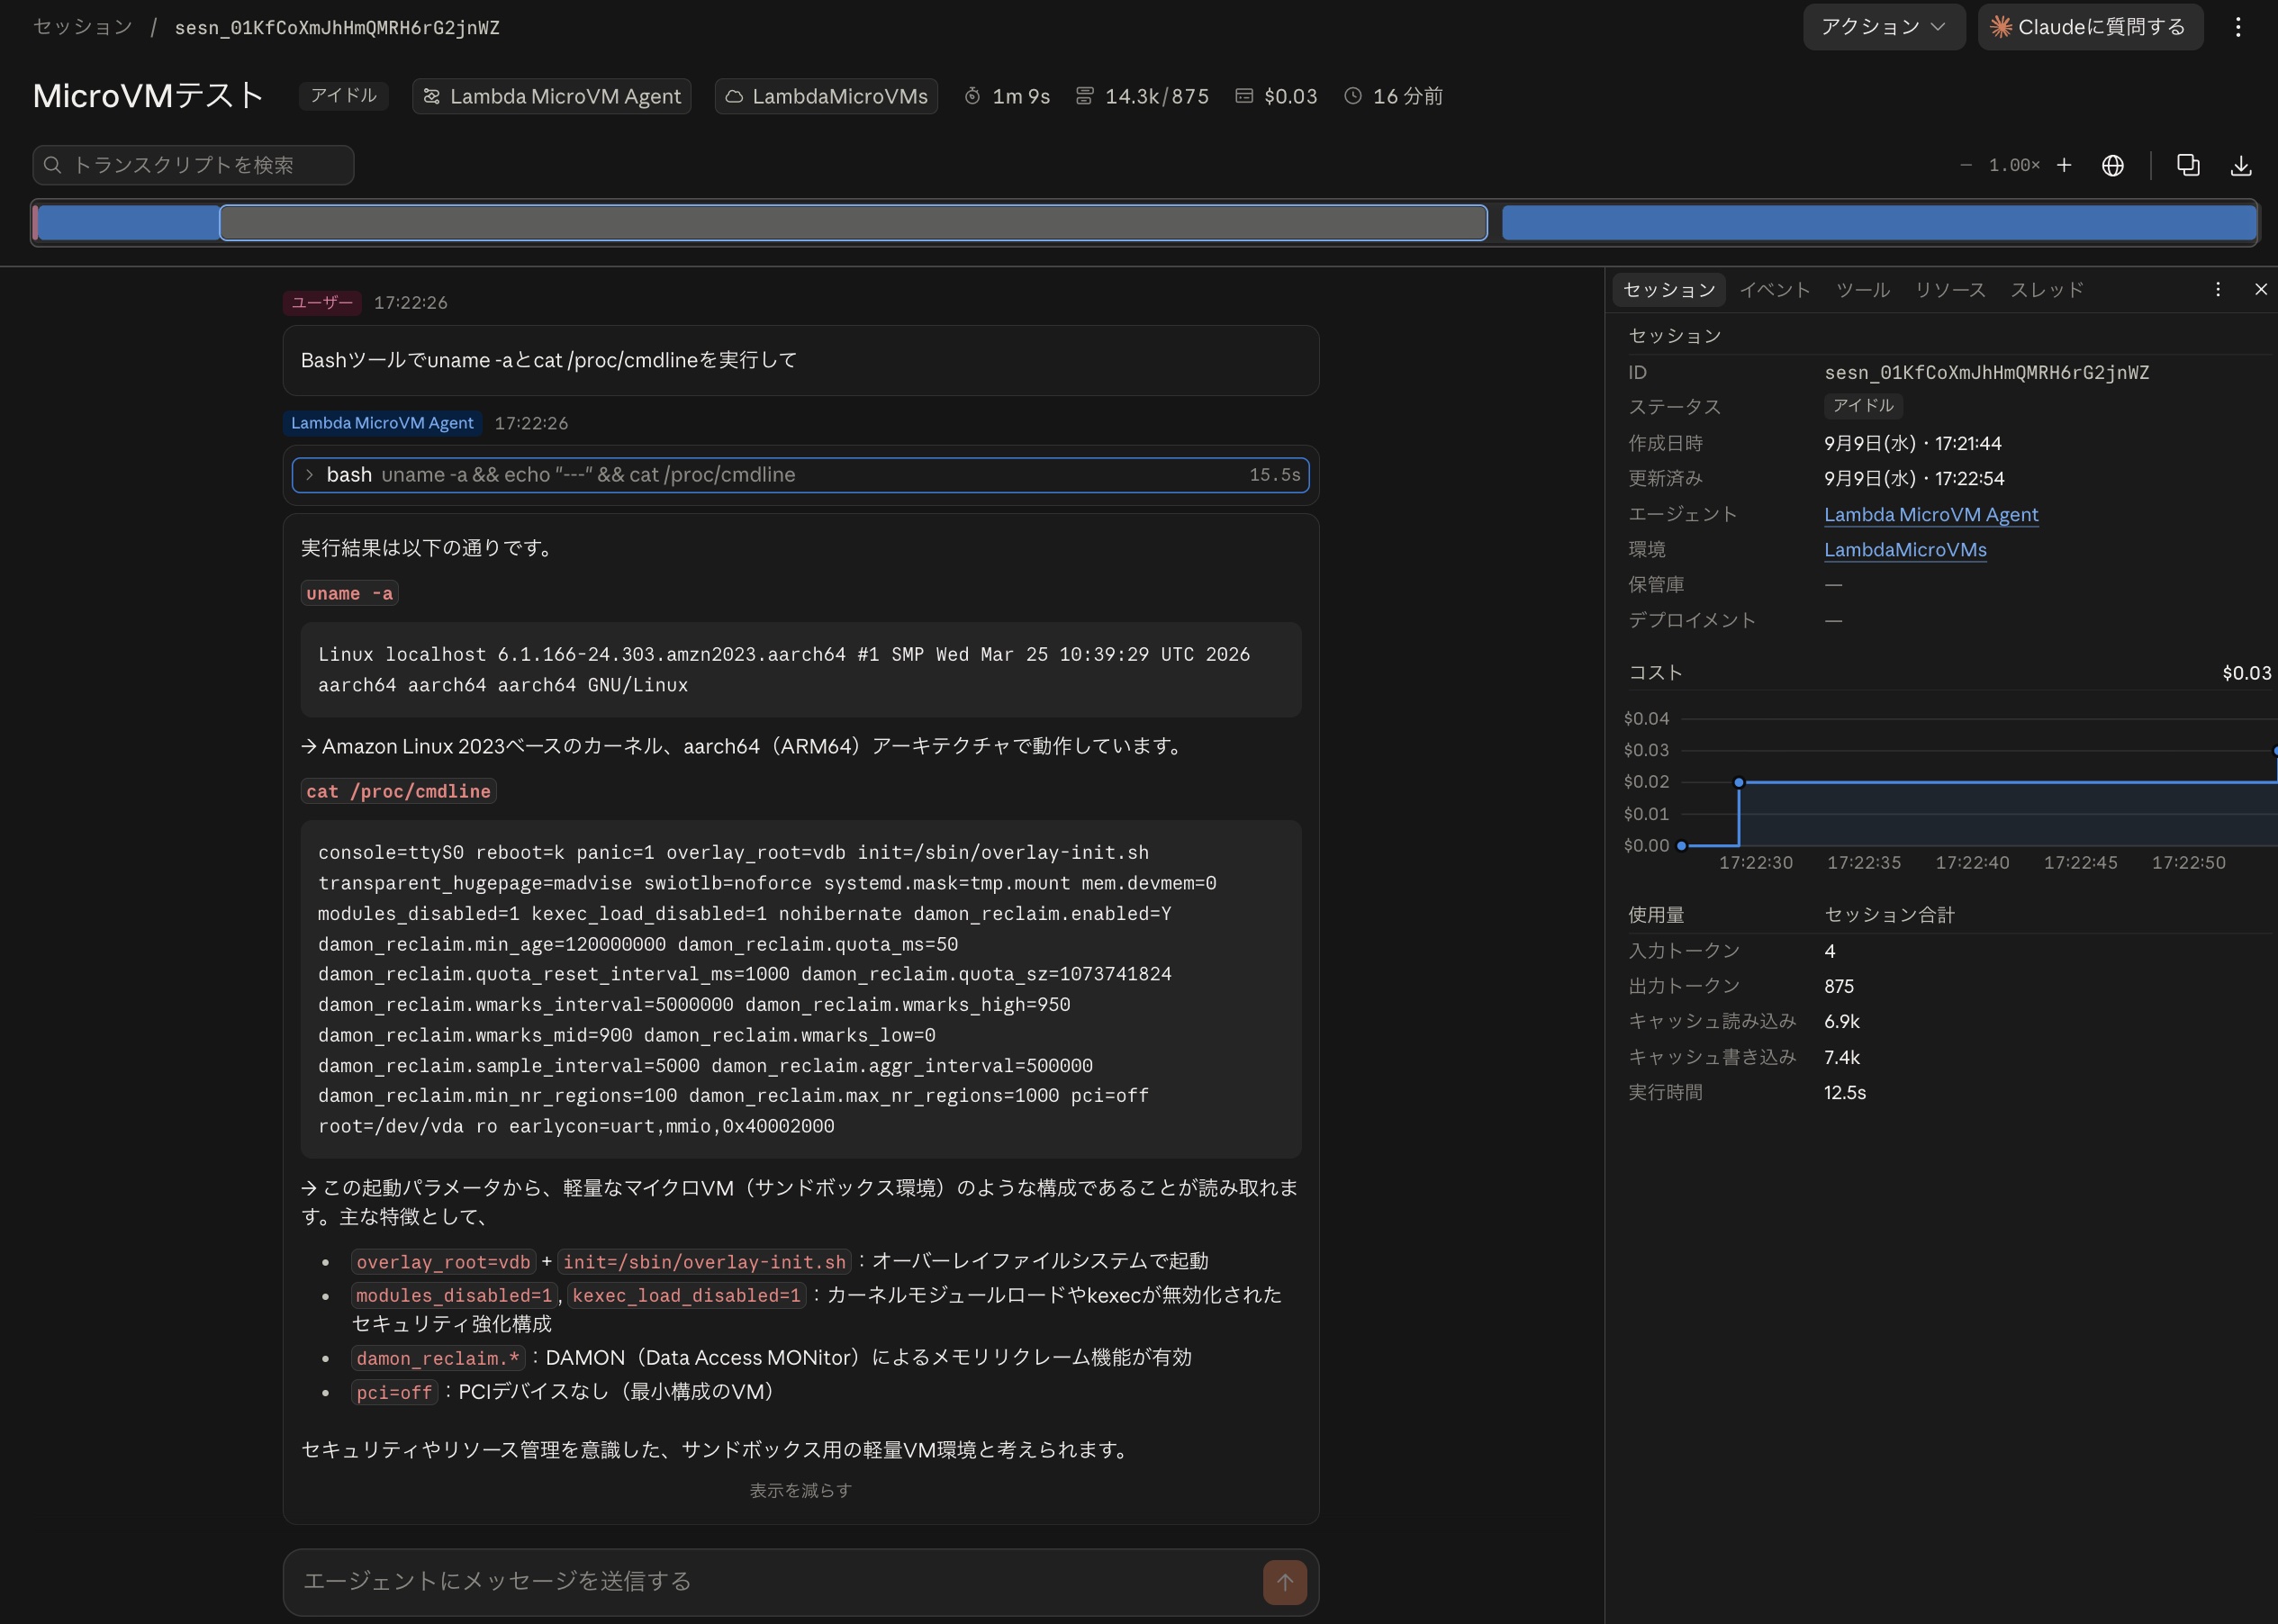Click the キャッシュ書き込み value 7.4k
The width and height of the screenshot is (2278, 1624).
click(x=1842, y=1057)
